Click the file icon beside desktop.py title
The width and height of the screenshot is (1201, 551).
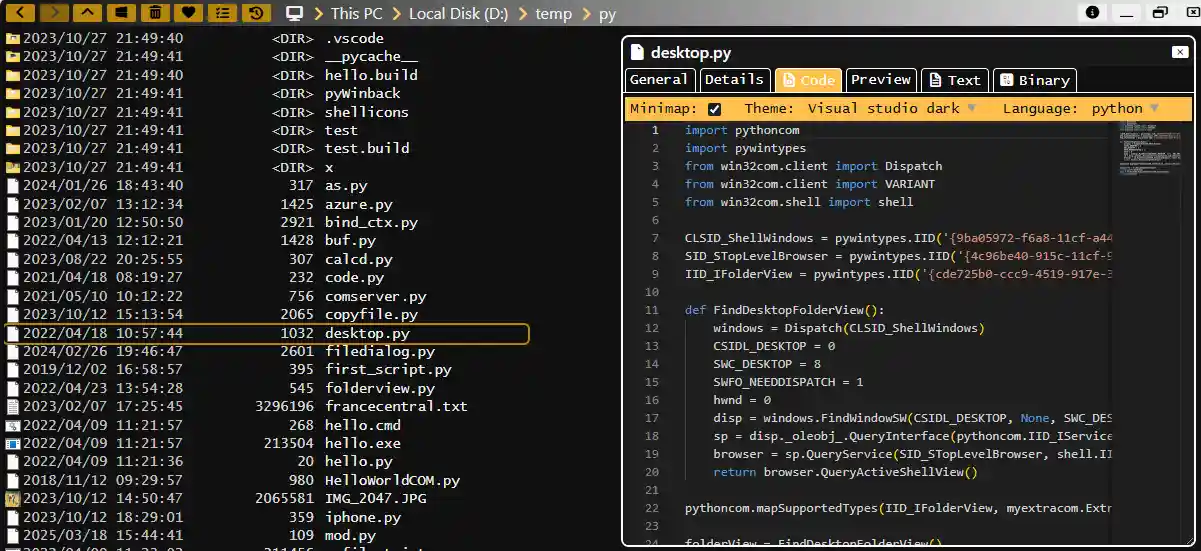click(636, 53)
